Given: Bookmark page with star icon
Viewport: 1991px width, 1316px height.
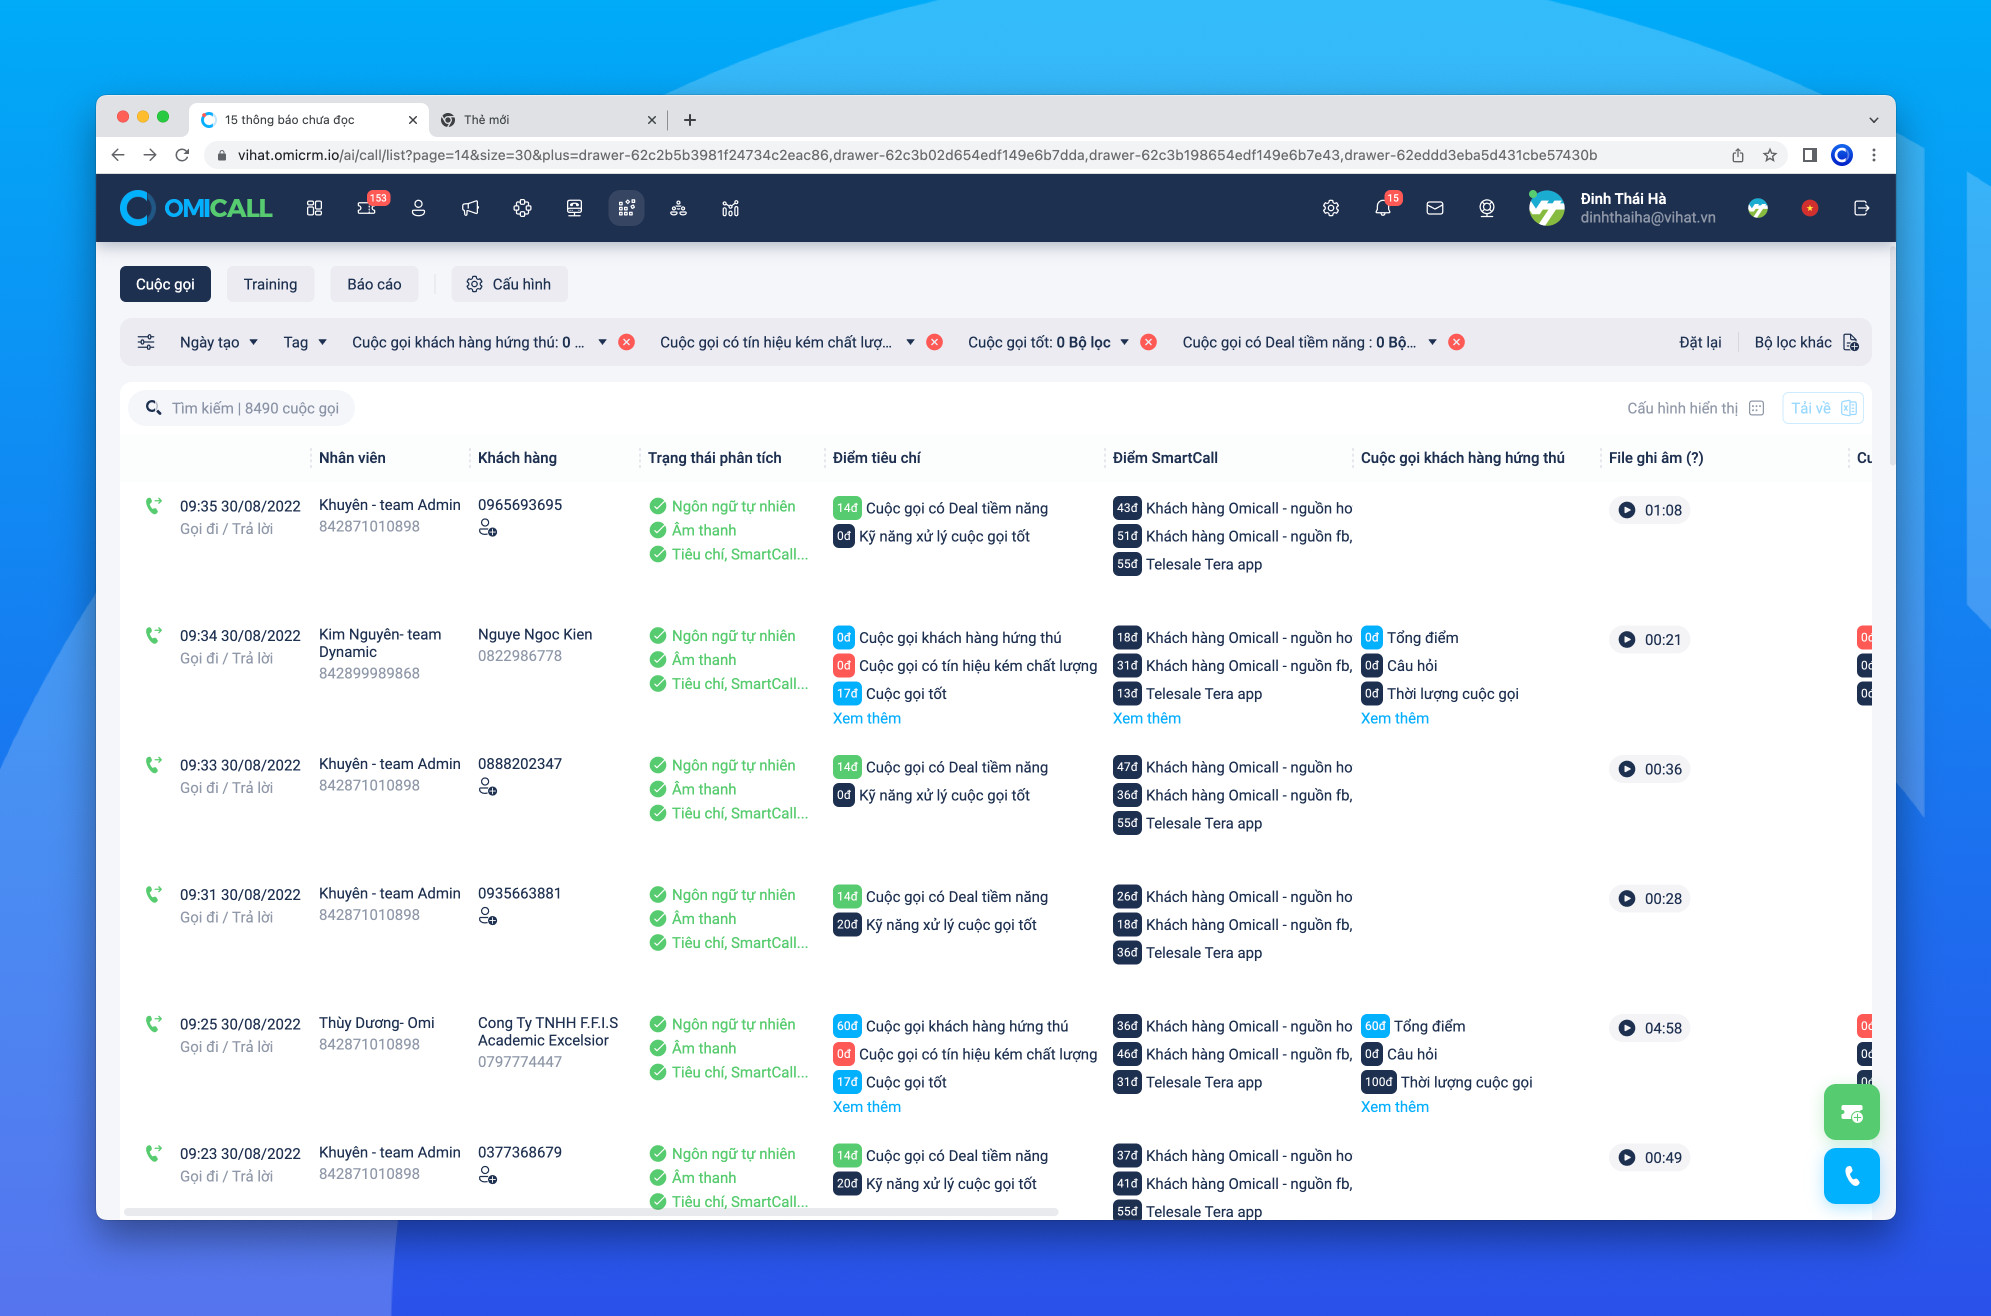Looking at the screenshot, I should [1770, 155].
